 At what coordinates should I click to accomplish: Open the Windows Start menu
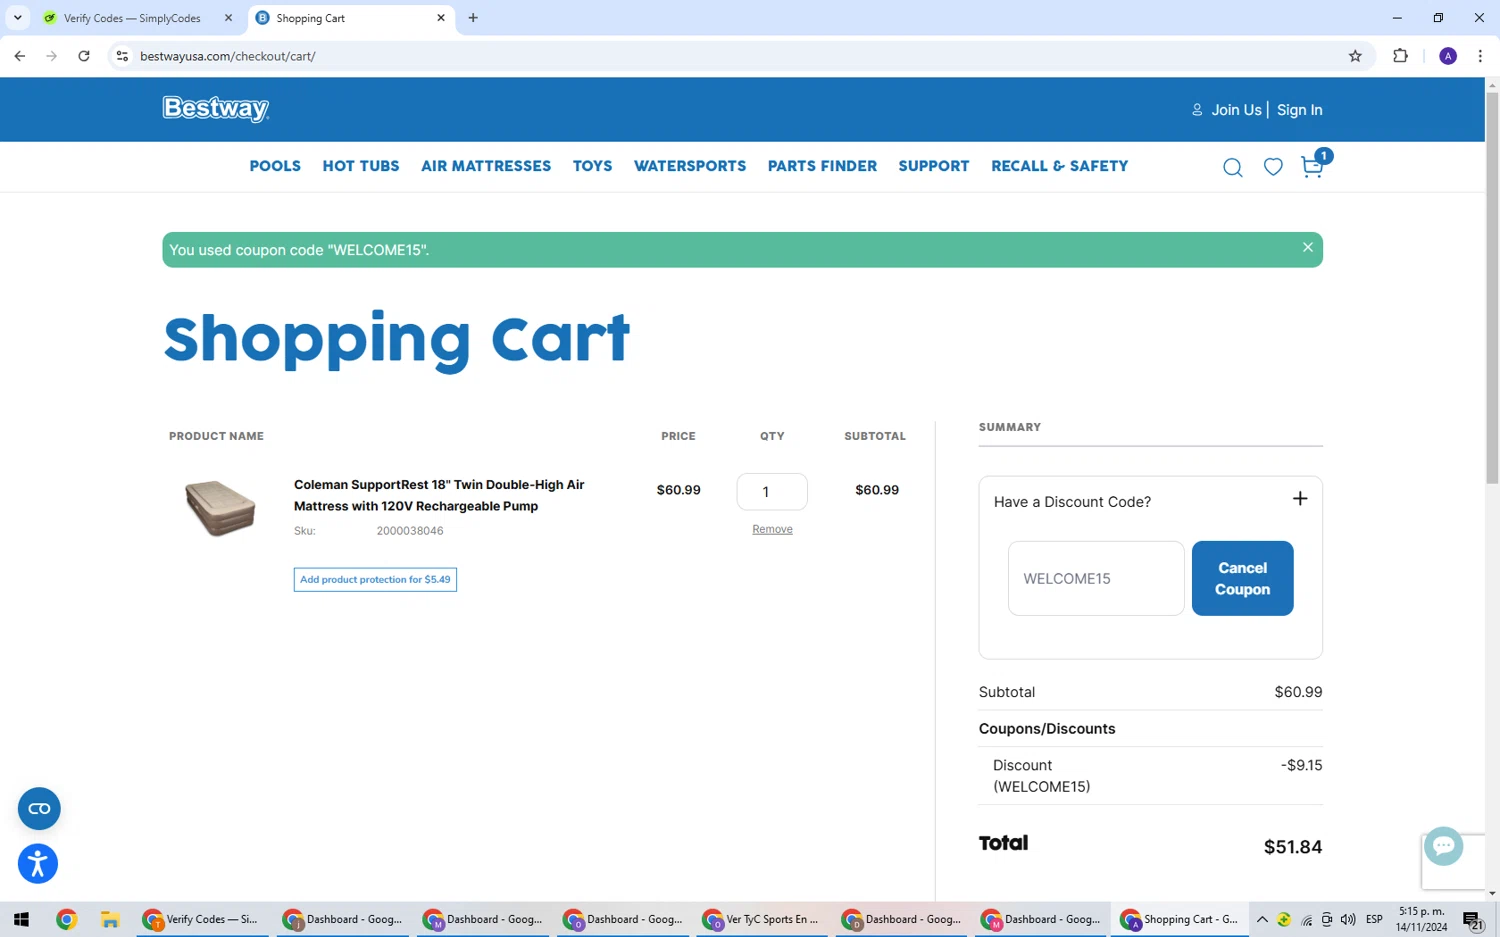click(21, 919)
